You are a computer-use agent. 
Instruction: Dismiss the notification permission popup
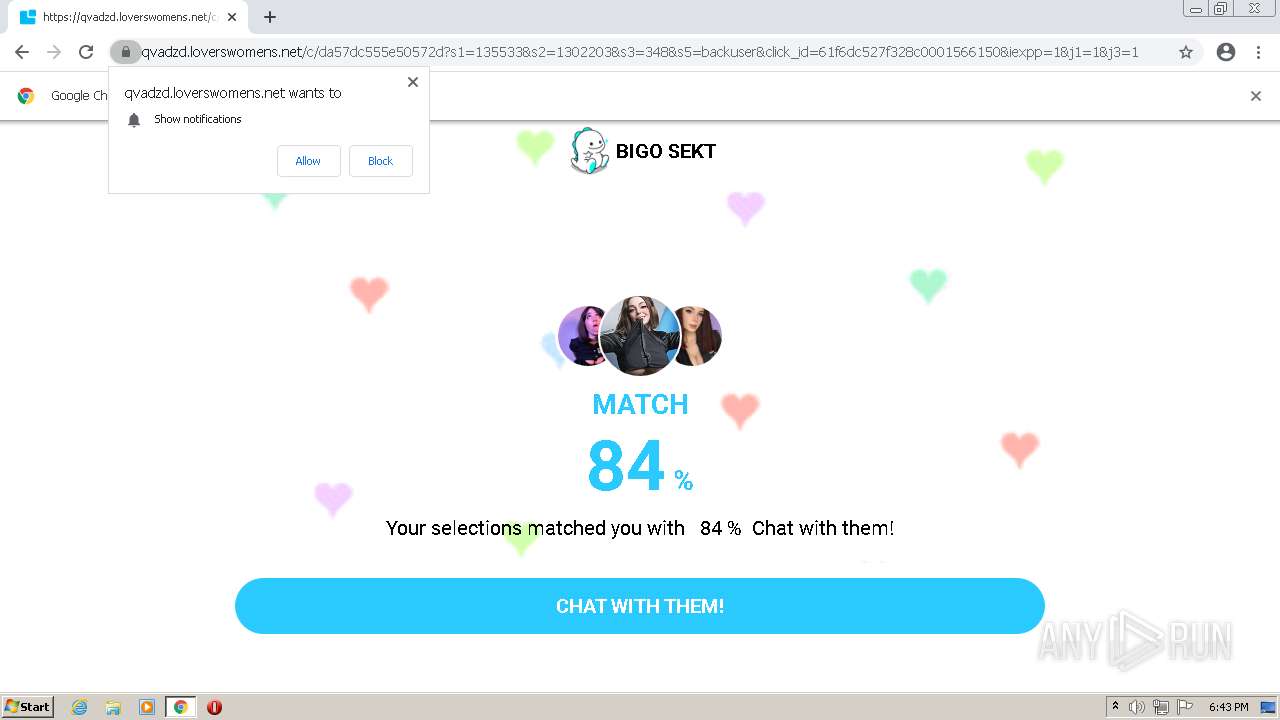[x=413, y=82]
